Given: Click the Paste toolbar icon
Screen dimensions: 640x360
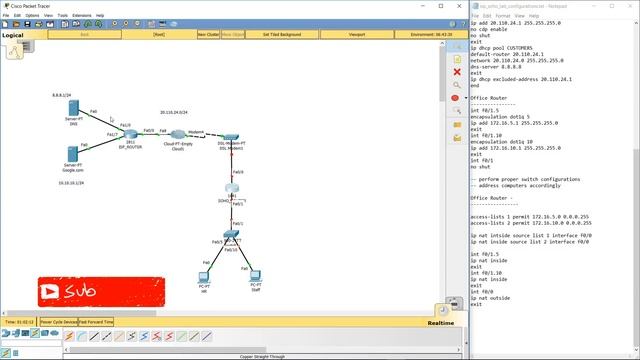Looking at the screenshot, I should click(76, 24).
